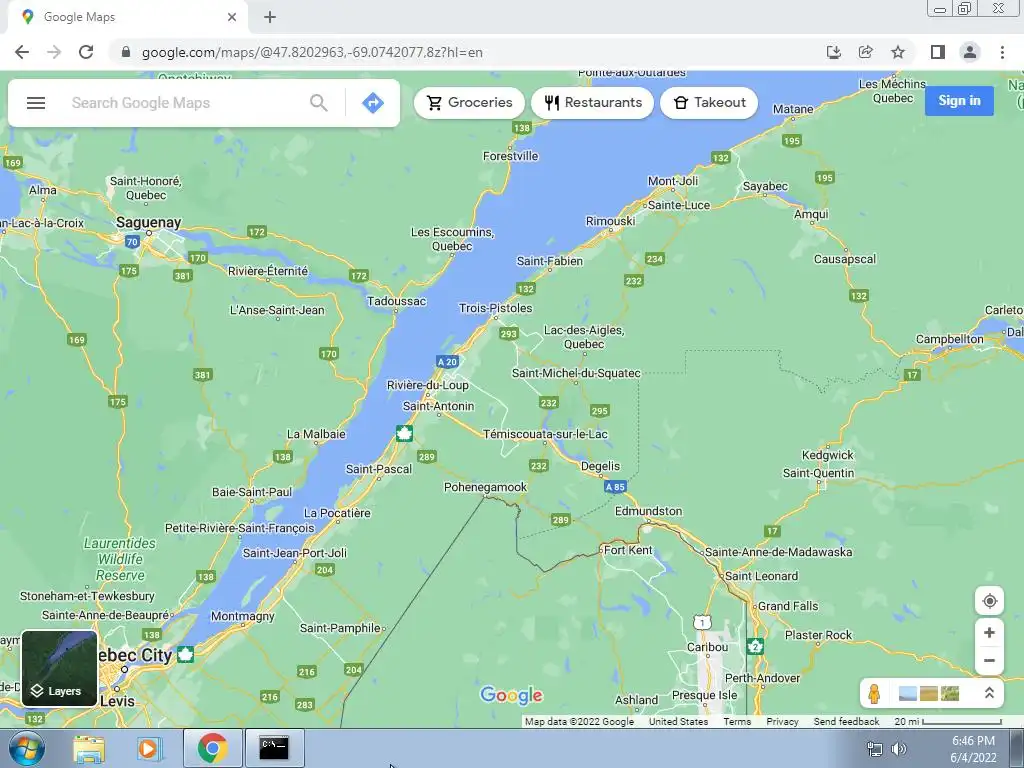Show your location with the target icon
Screen dimensions: 1024x768
point(989,601)
